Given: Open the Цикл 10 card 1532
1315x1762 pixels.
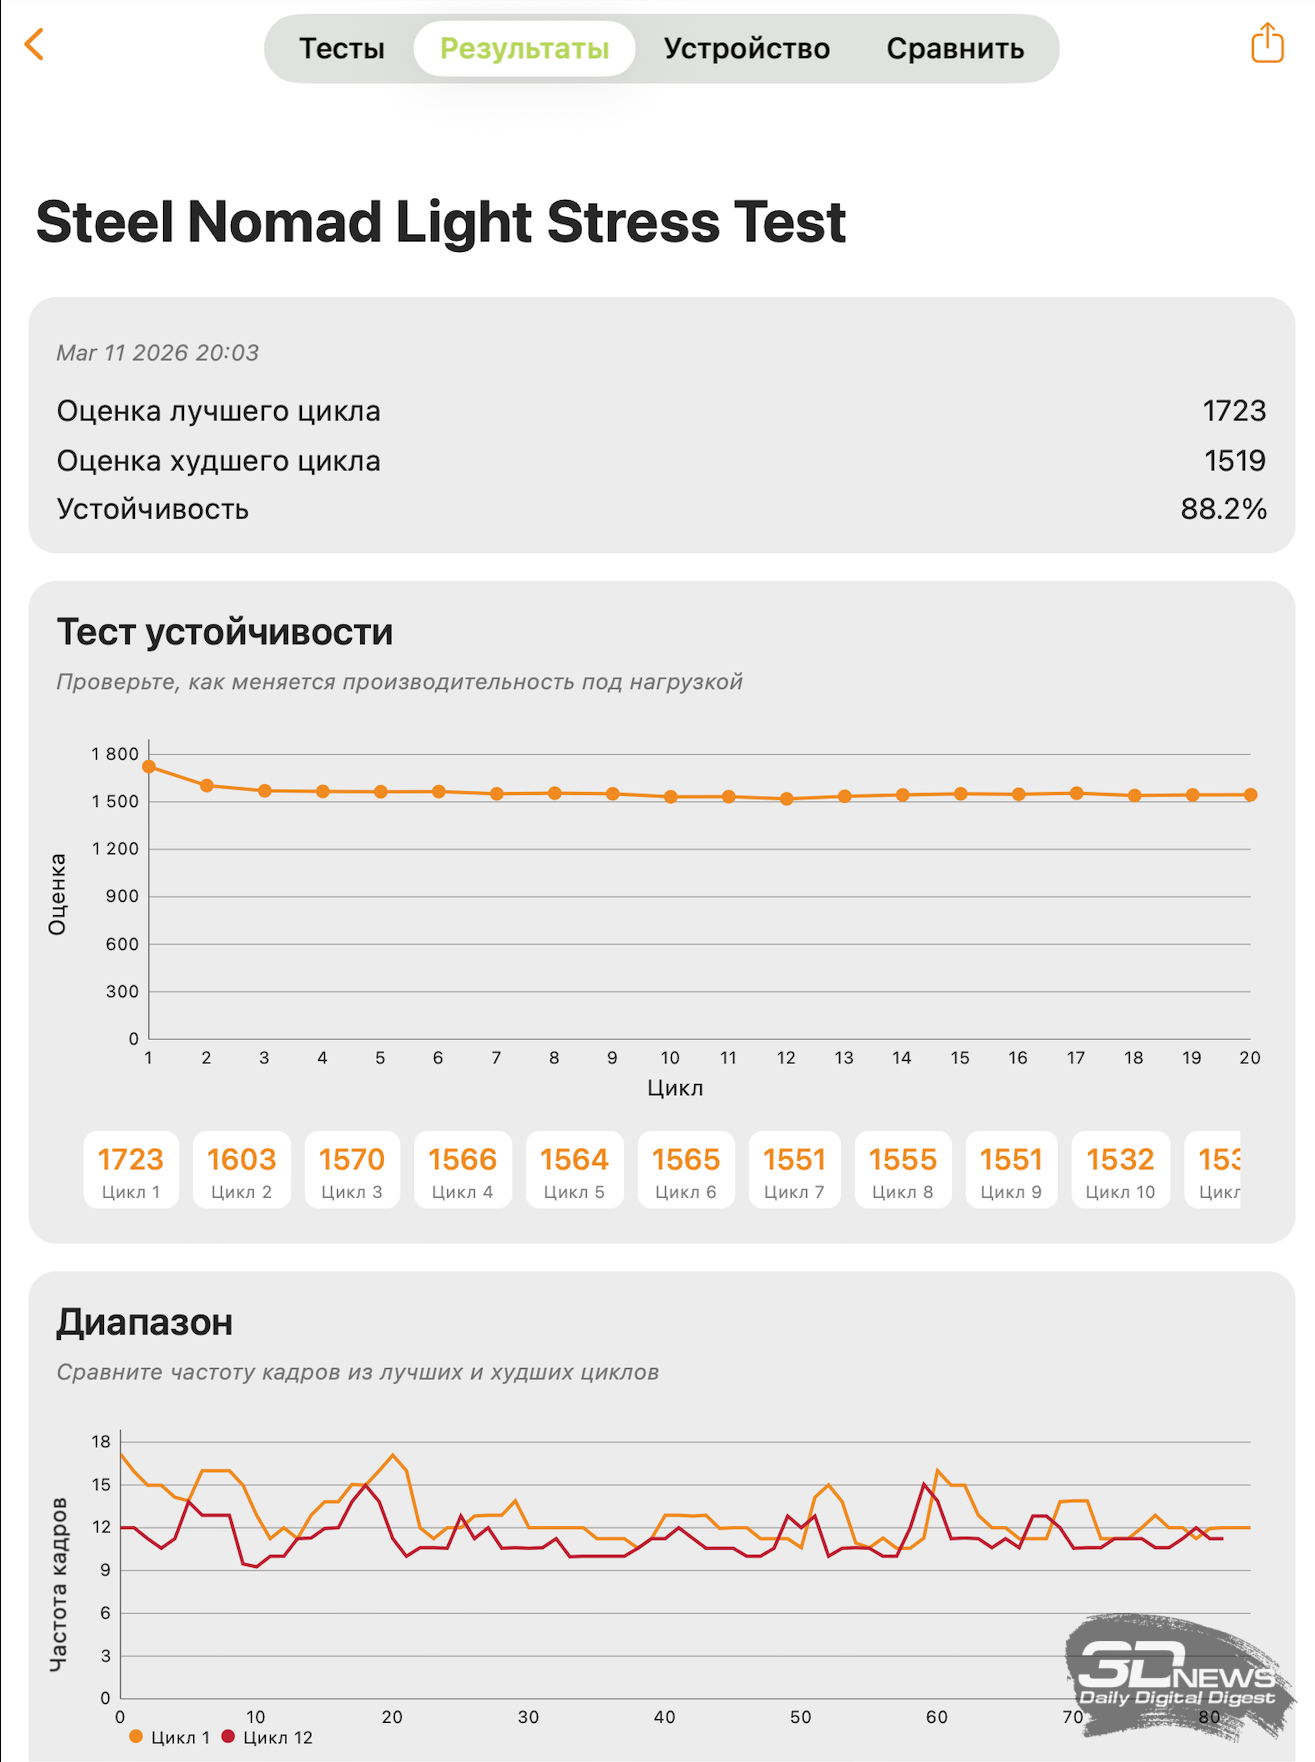Looking at the screenshot, I should coord(1120,1170).
